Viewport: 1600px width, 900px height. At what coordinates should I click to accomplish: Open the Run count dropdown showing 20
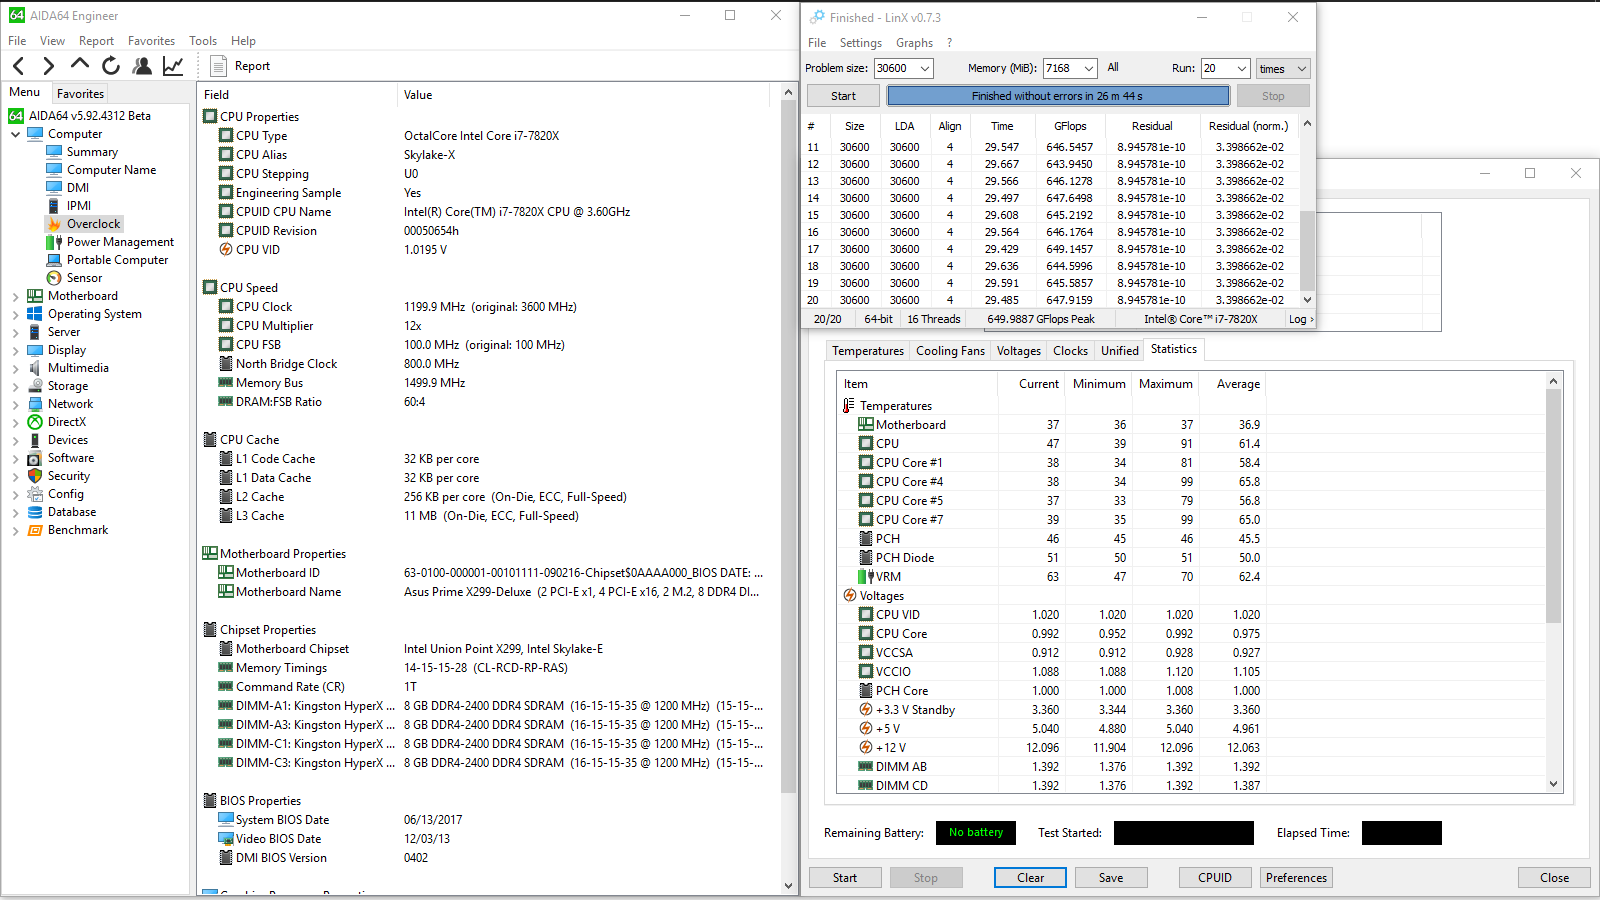point(1242,69)
